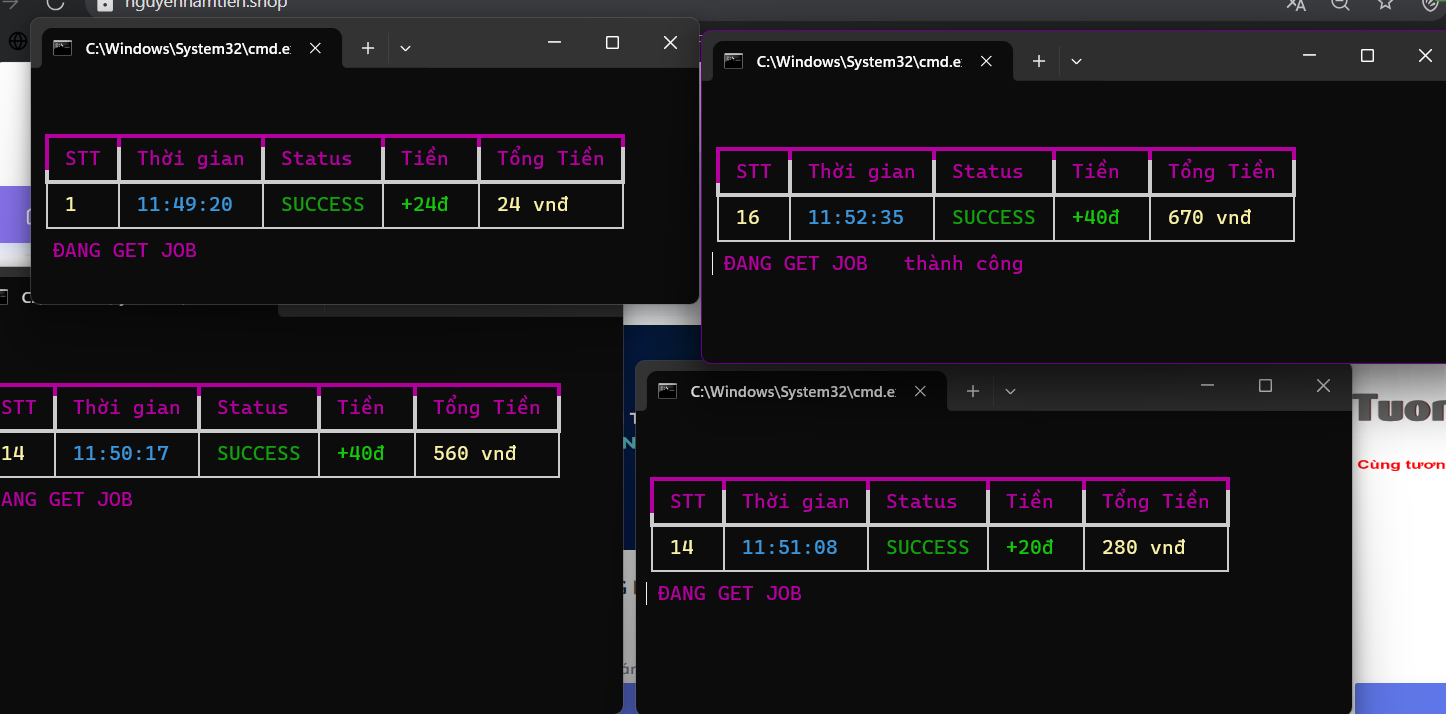The image size is (1446, 714).
Task: Expand tab dropdown in the 280 vnđ terminal window
Action: [x=1010, y=391]
